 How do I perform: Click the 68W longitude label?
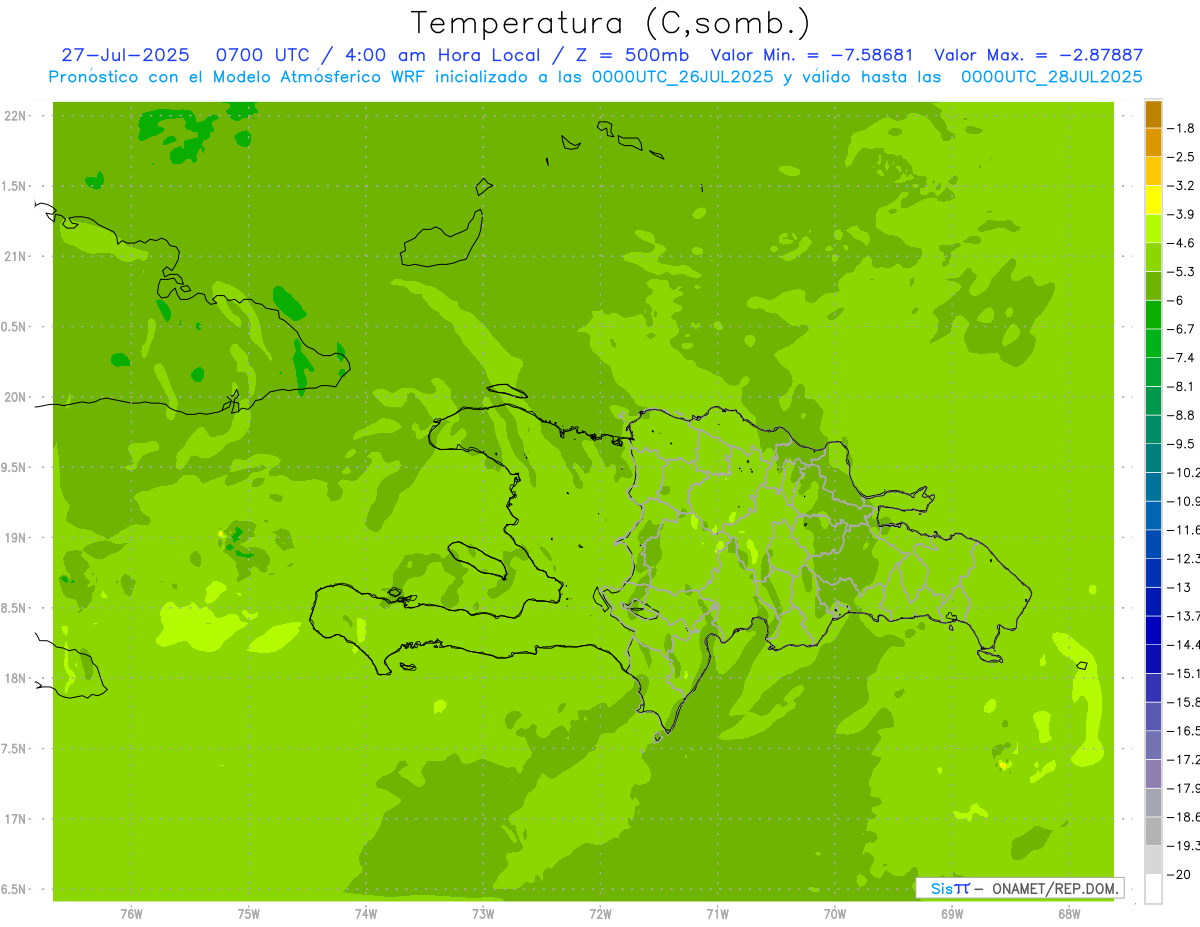click(1069, 913)
